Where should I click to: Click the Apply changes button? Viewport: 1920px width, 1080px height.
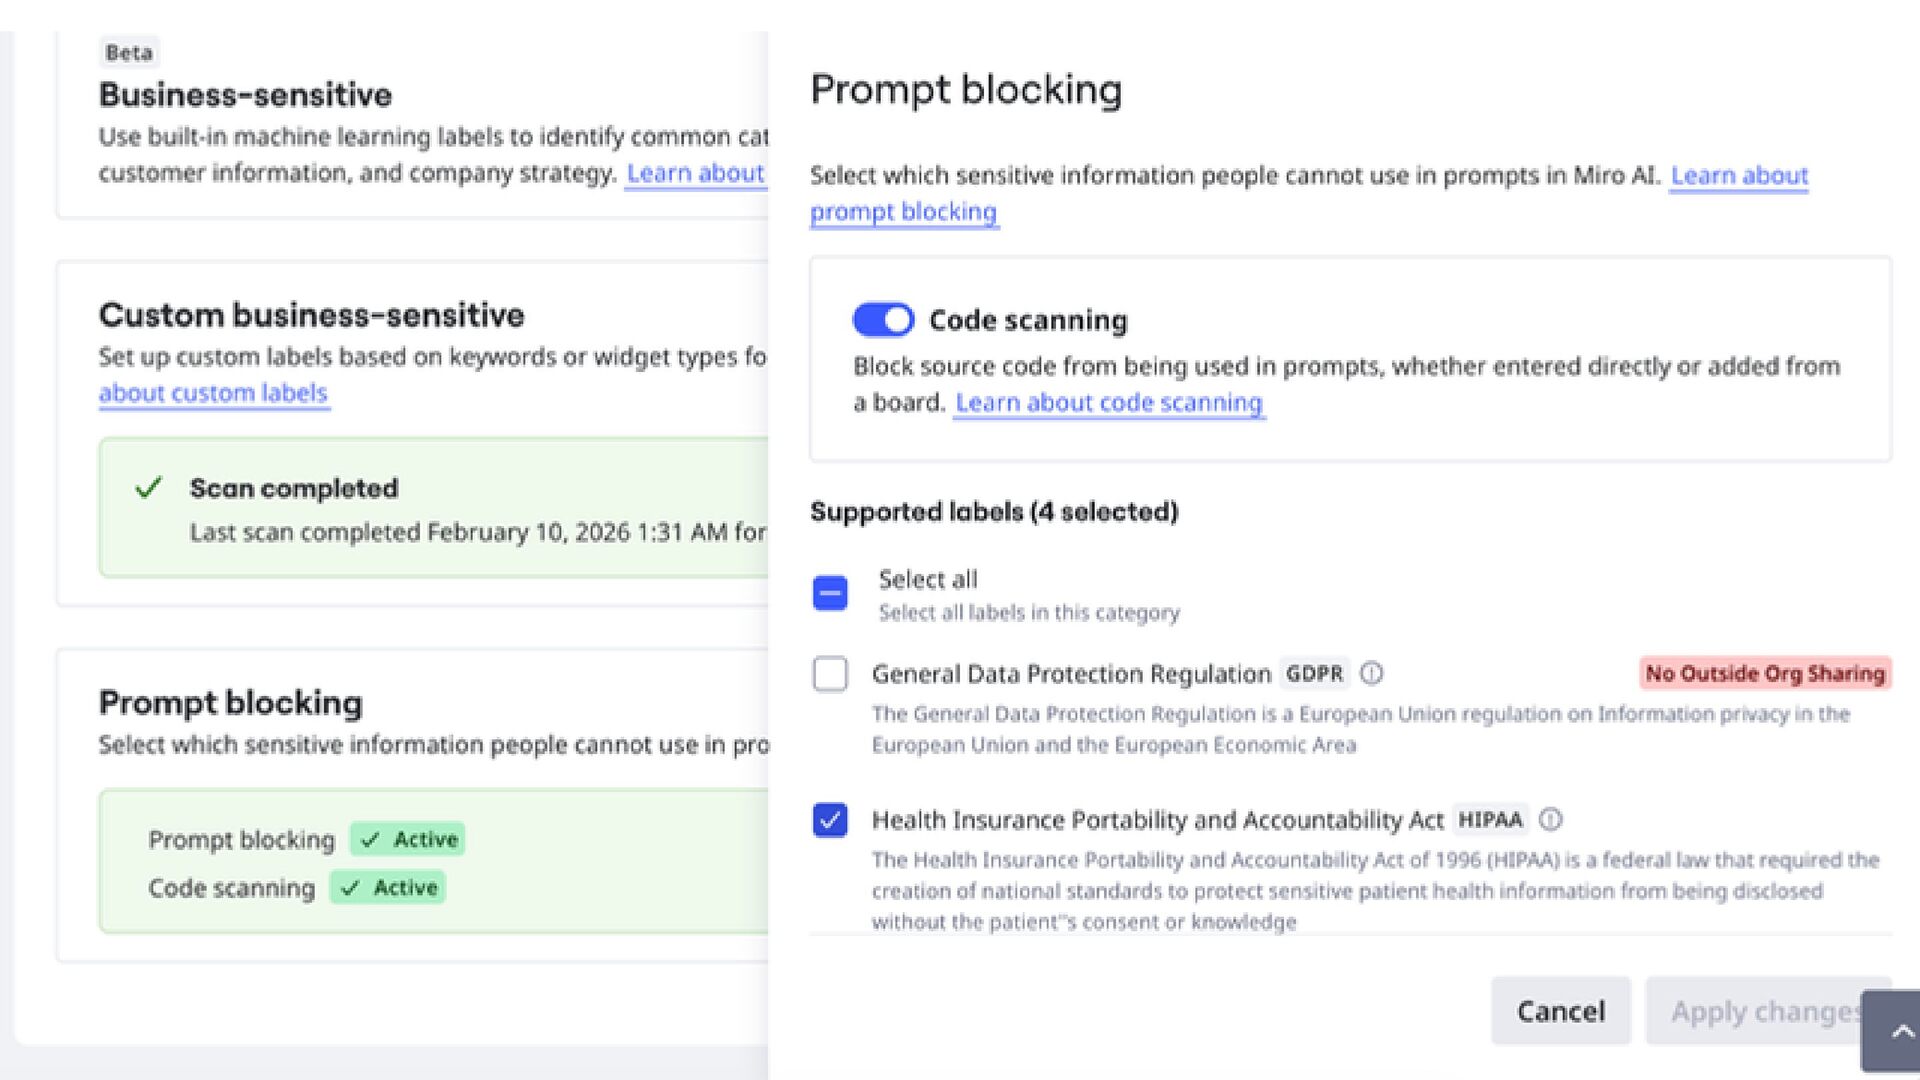tap(1755, 1011)
